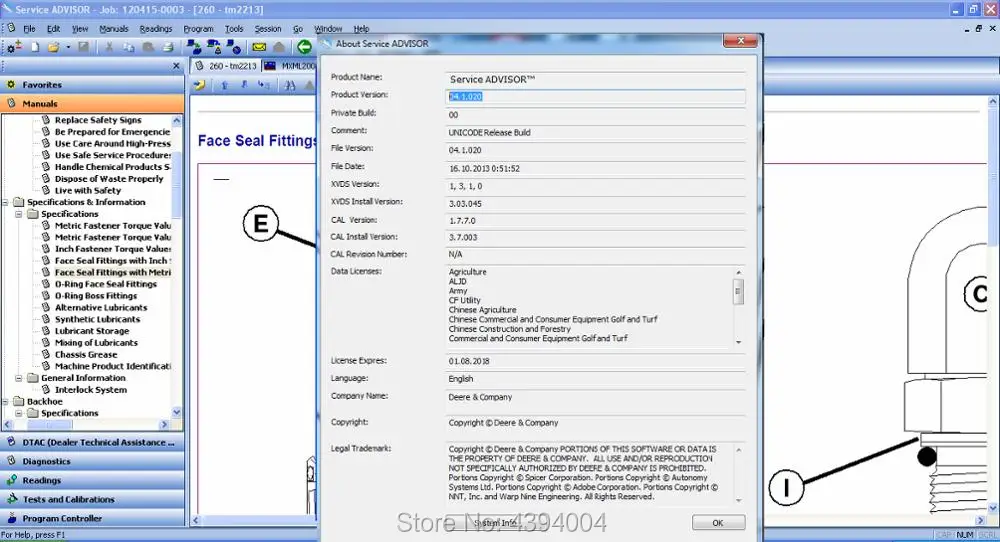Click the yellow envelope mail icon
The width and height of the screenshot is (1000, 542).
(259, 47)
